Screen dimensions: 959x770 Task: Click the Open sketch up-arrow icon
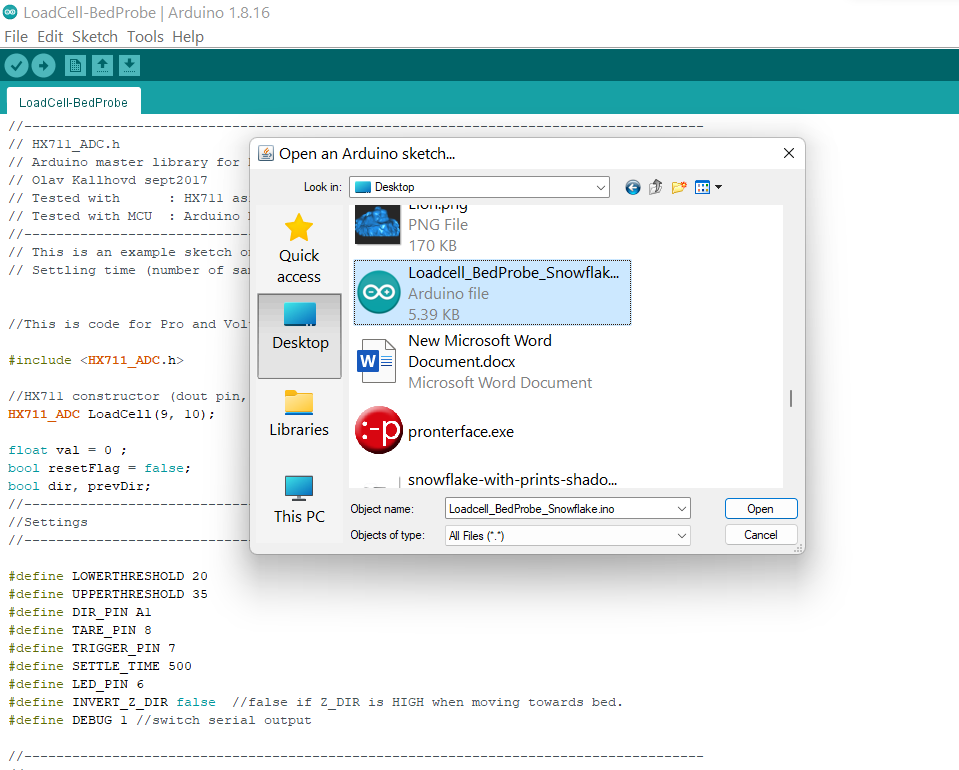[x=102, y=66]
